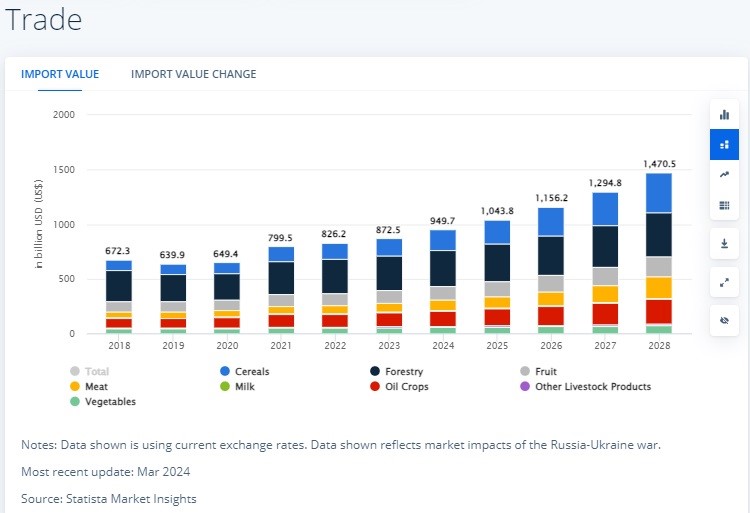The image size is (750, 513).
Task: Toggle Fruit series in legend
Action: coord(545,372)
